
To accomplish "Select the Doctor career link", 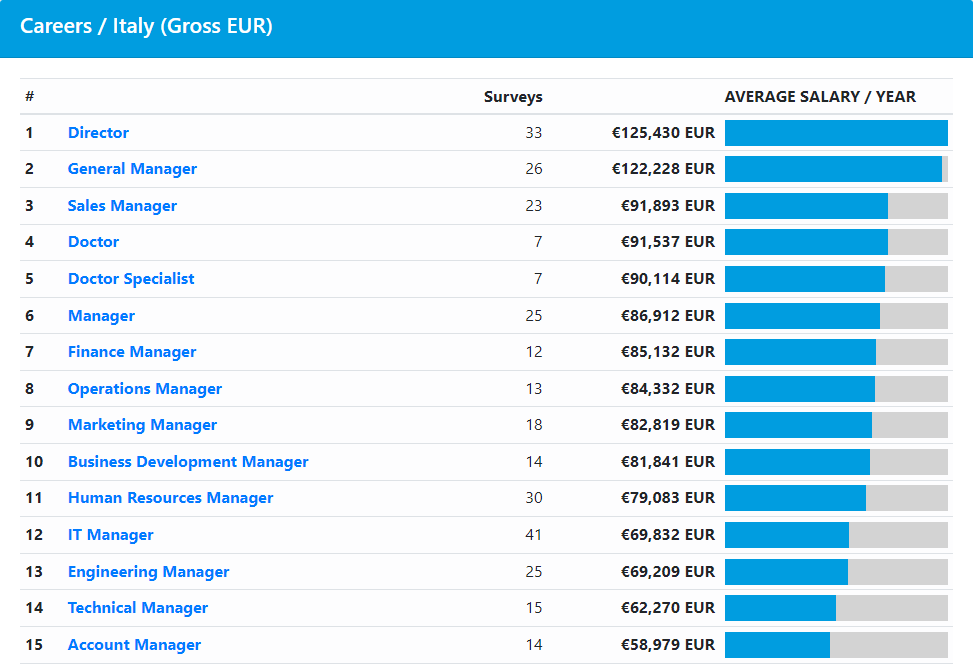I will click(x=93, y=242).
